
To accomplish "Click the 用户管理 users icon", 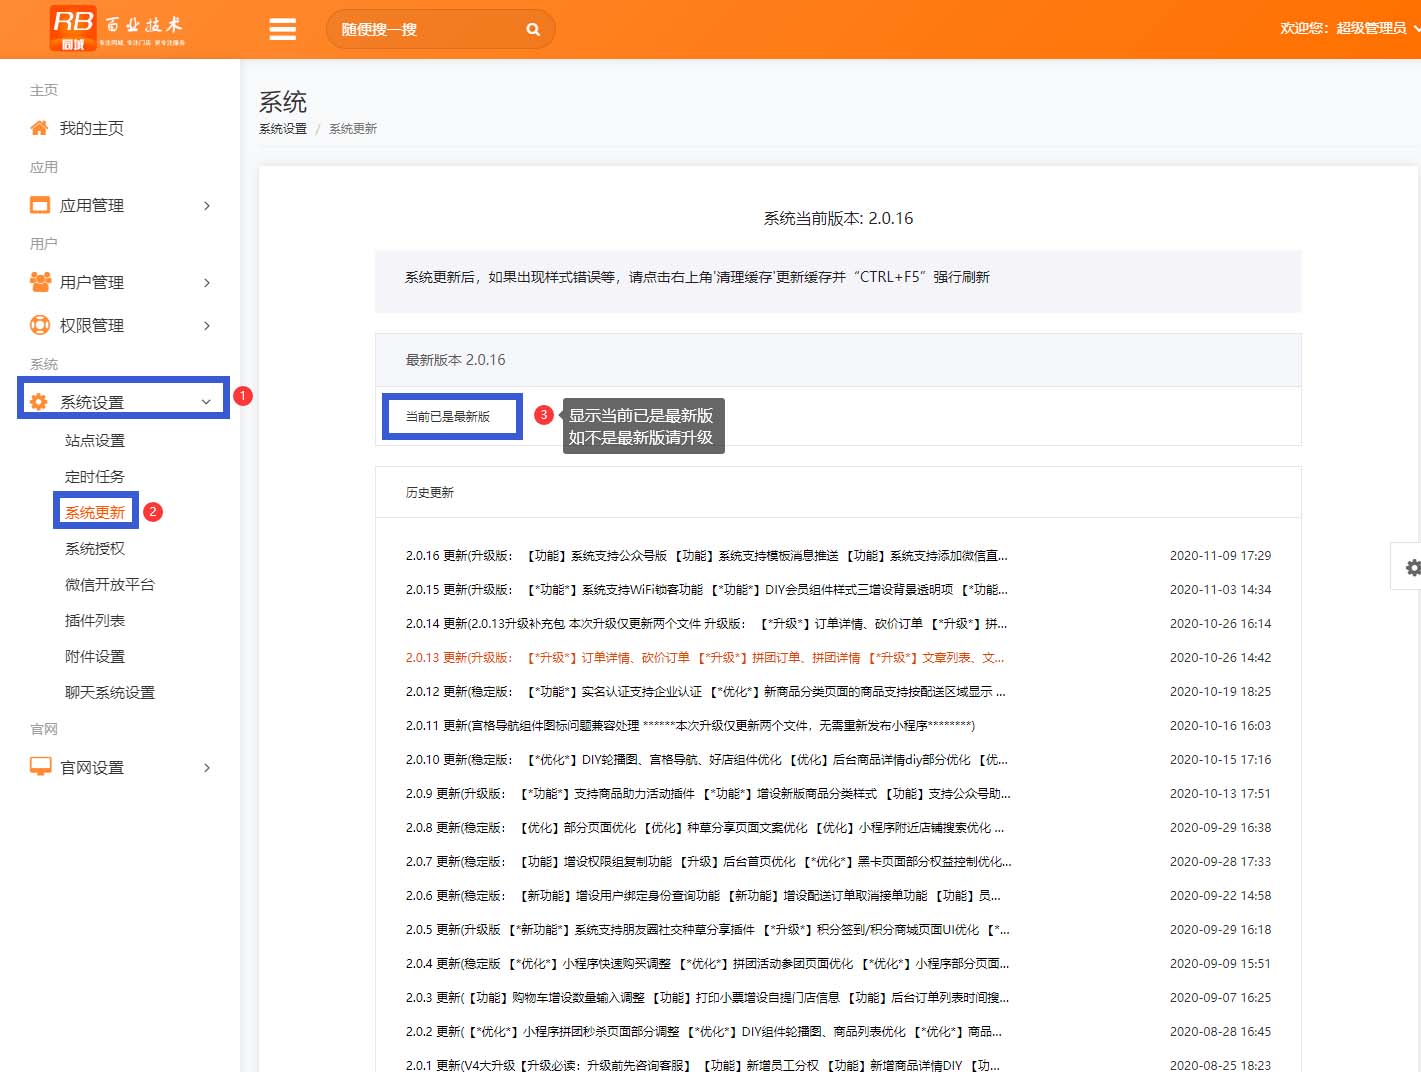I will [x=40, y=282].
